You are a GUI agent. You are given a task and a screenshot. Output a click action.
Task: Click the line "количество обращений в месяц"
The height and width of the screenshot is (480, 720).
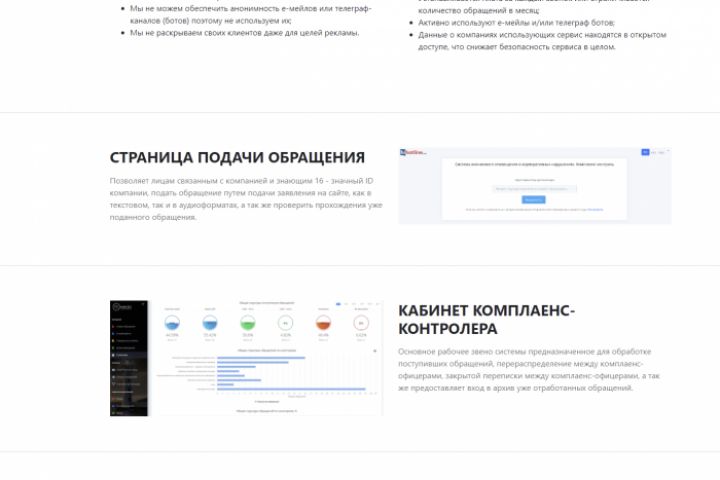tap(478, 10)
